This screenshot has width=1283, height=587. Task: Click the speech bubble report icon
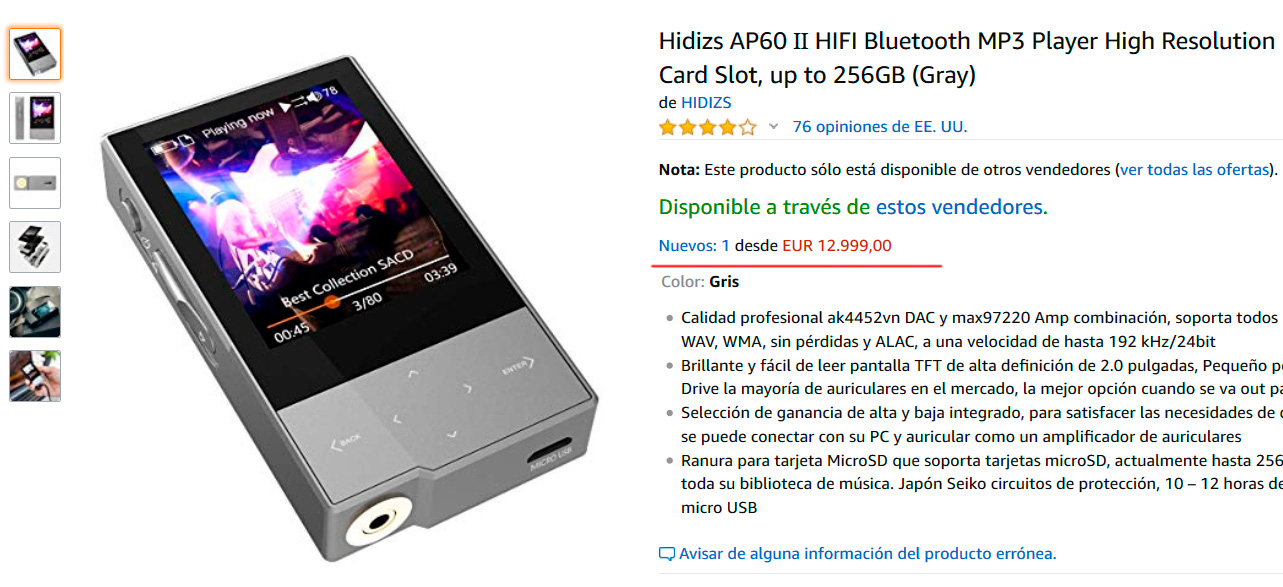tap(667, 554)
